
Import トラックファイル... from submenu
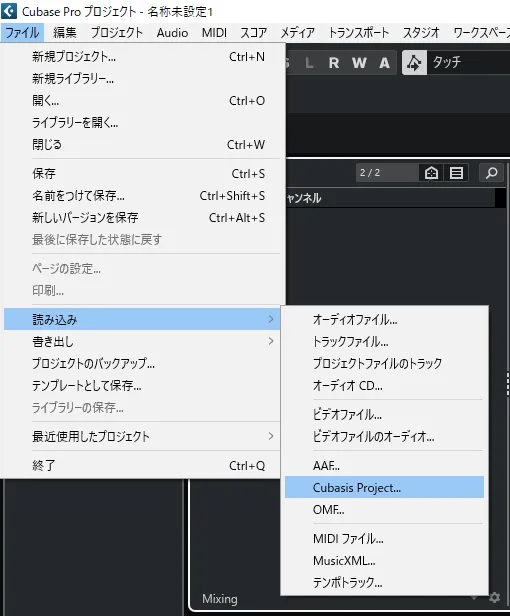tap(384, 341)
